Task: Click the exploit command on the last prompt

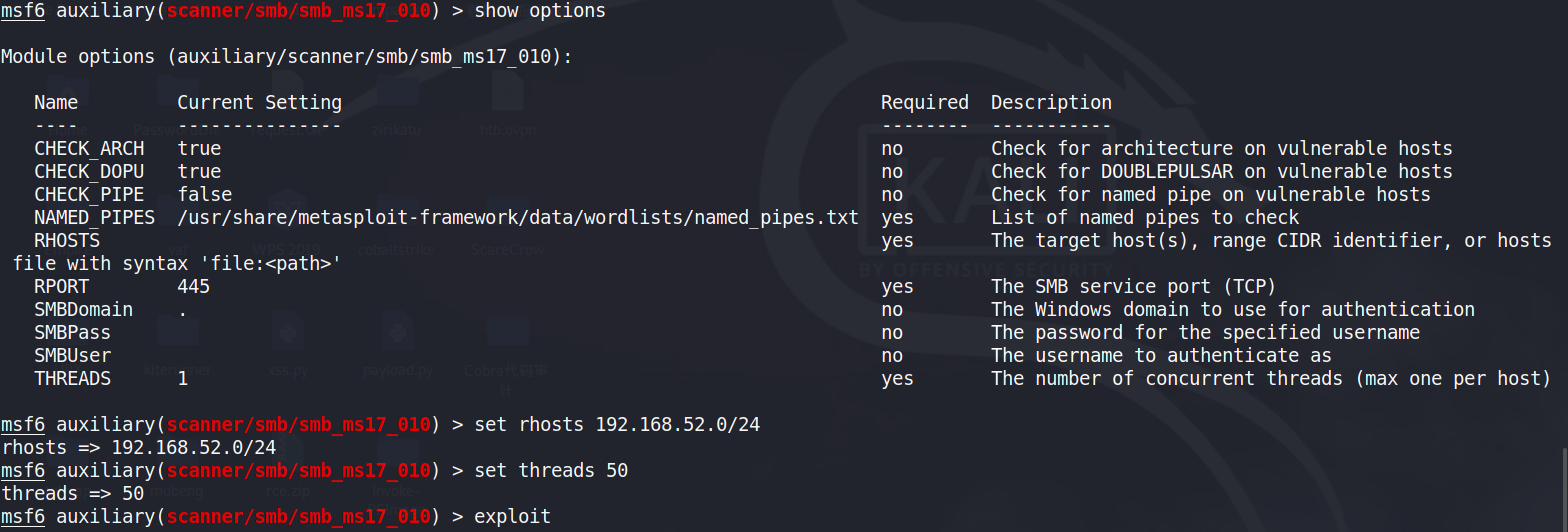Action: click(x=512, y=517)
